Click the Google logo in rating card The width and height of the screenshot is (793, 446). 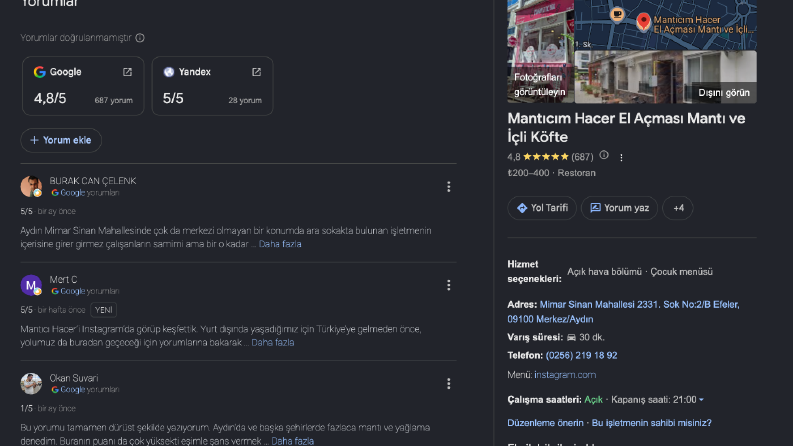[x=39, y=72]
